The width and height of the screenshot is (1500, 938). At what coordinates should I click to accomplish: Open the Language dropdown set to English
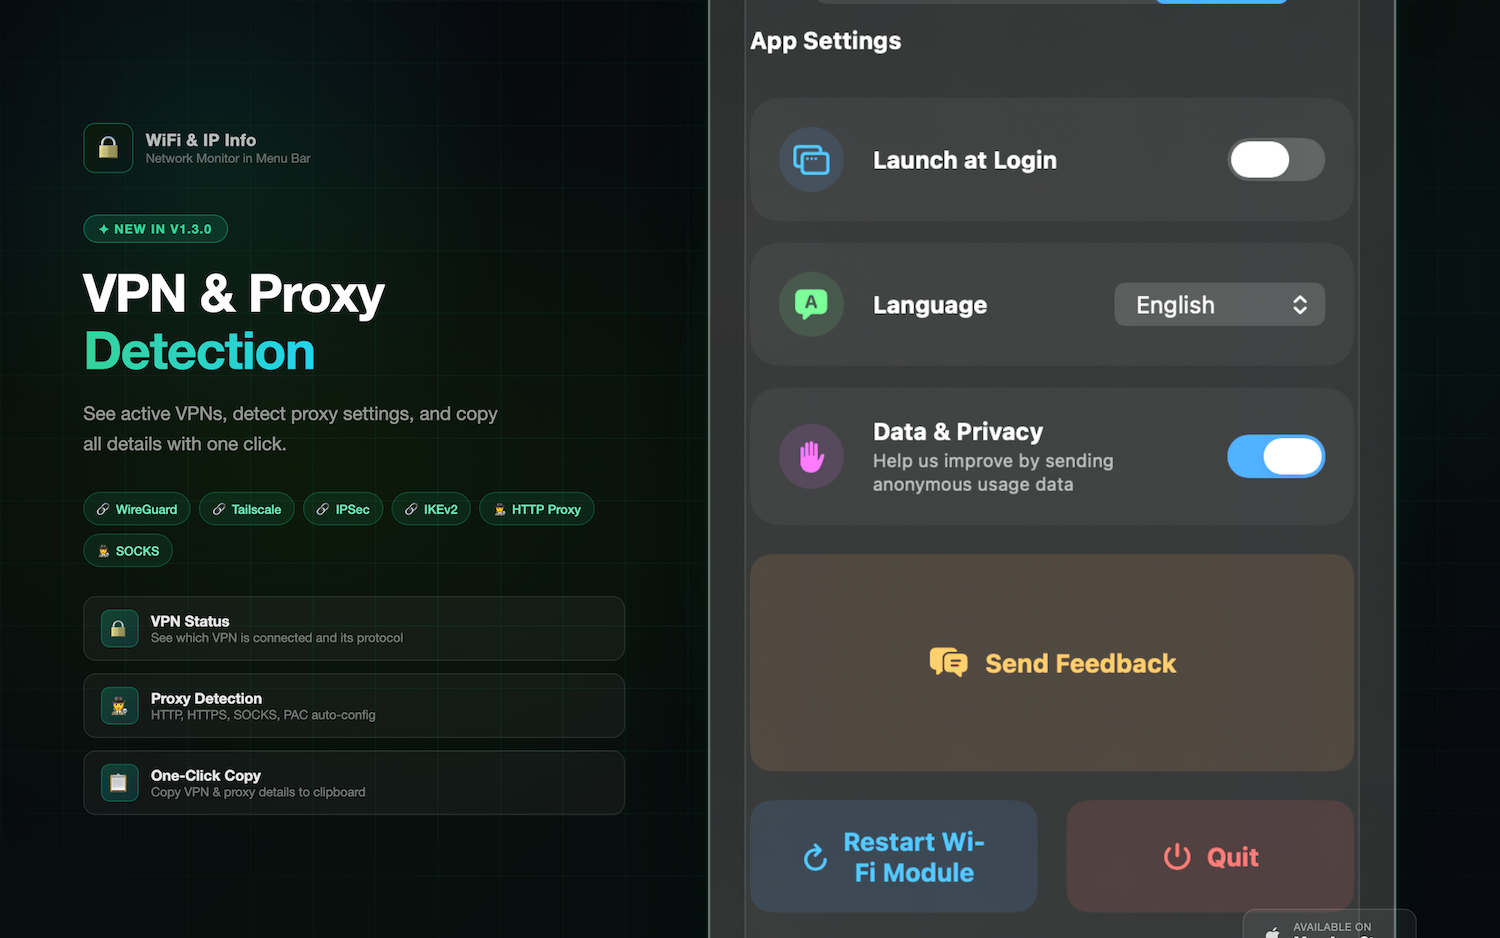point(1219,304)
